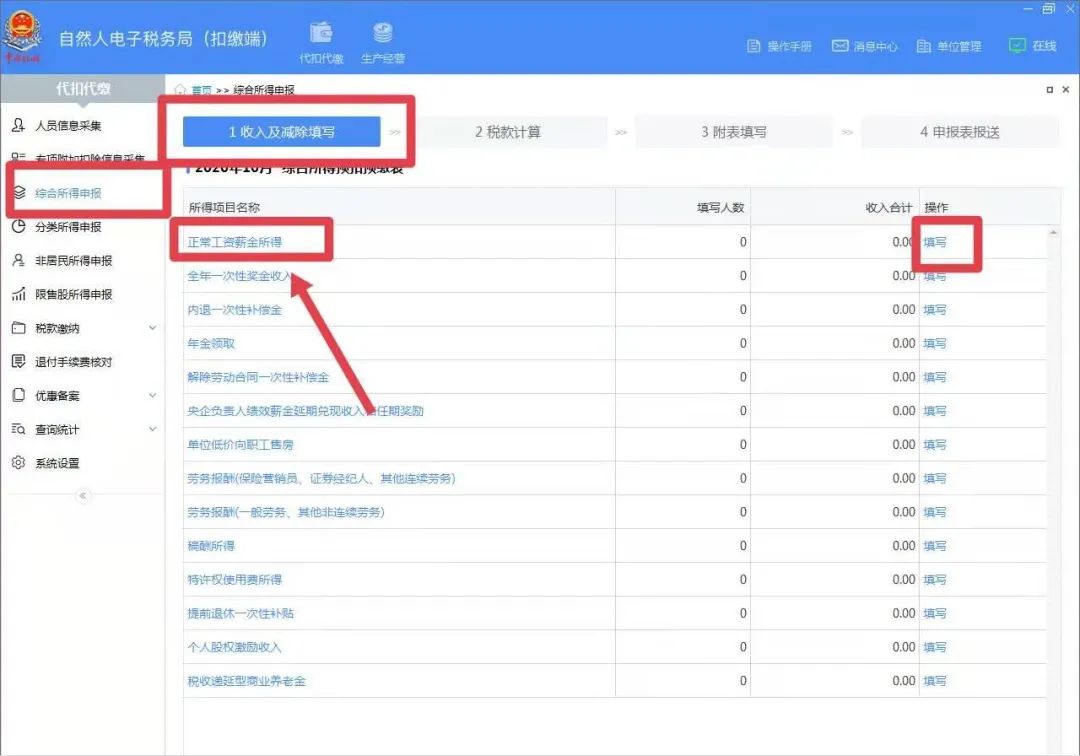Switch to step 4 申报表报送
Viewport: 1080px width, 756px height.
coord(959,132)
